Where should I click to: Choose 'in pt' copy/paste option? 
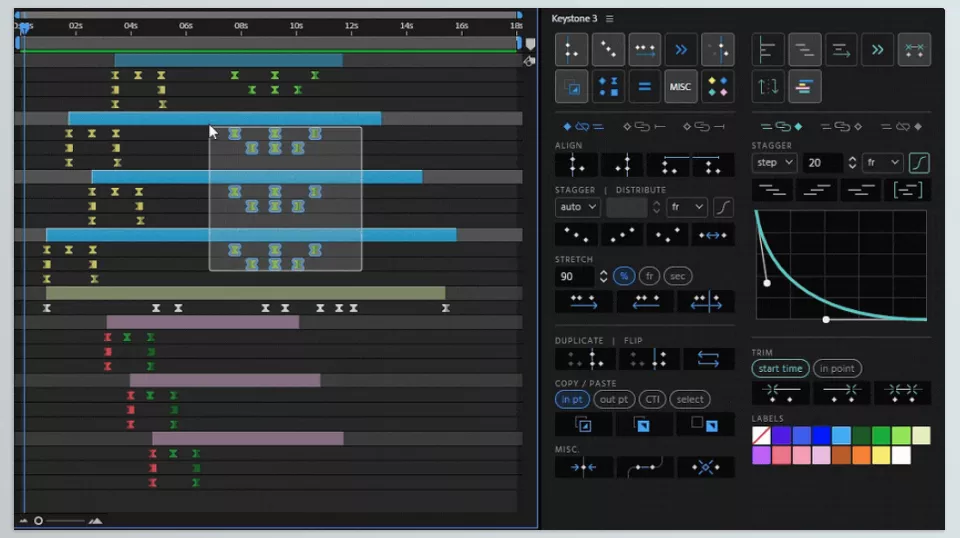(572, 399)
